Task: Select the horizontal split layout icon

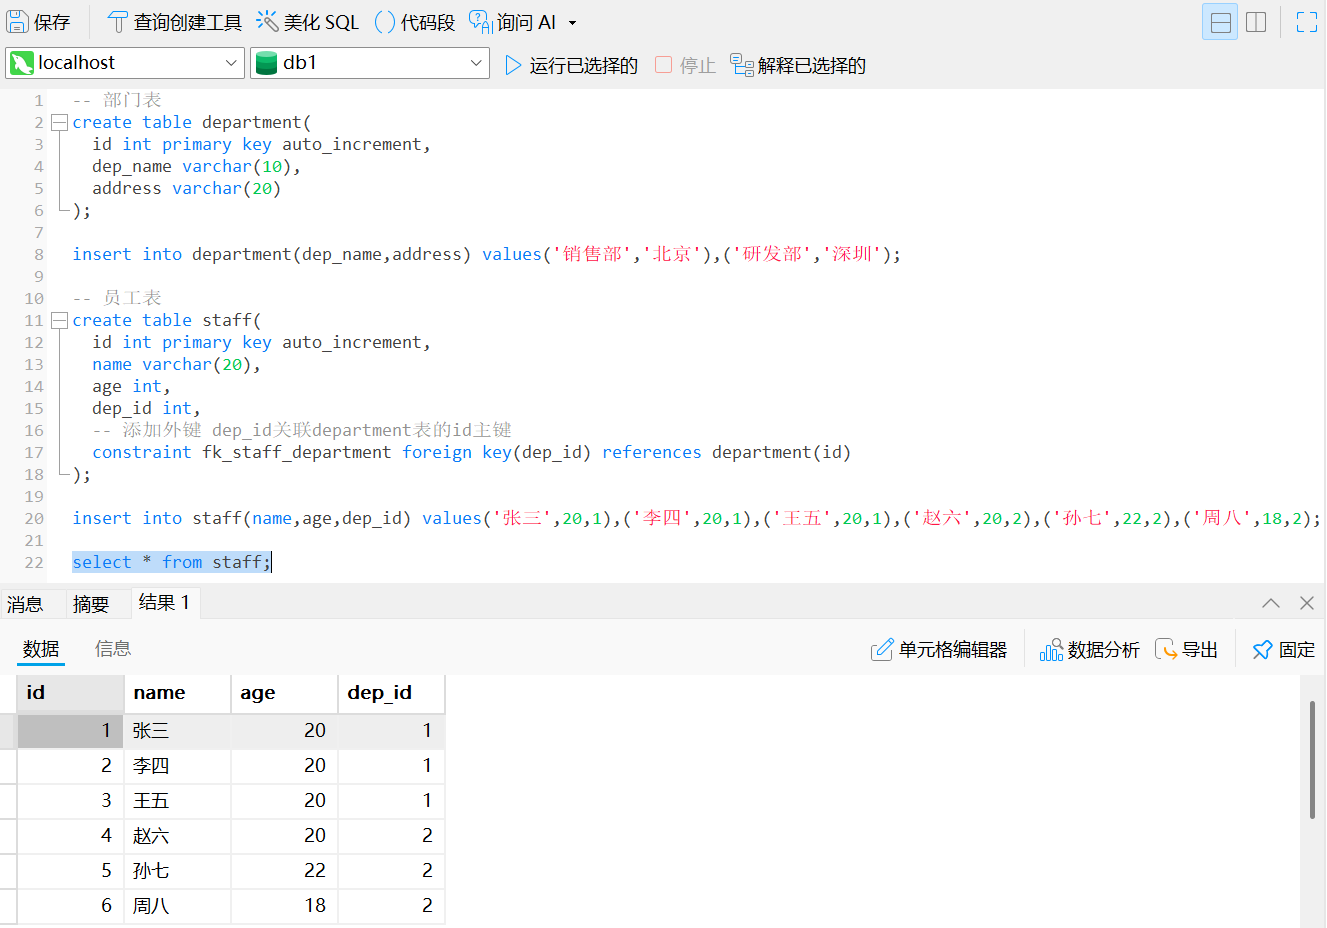Action: tap(1220, 22)
